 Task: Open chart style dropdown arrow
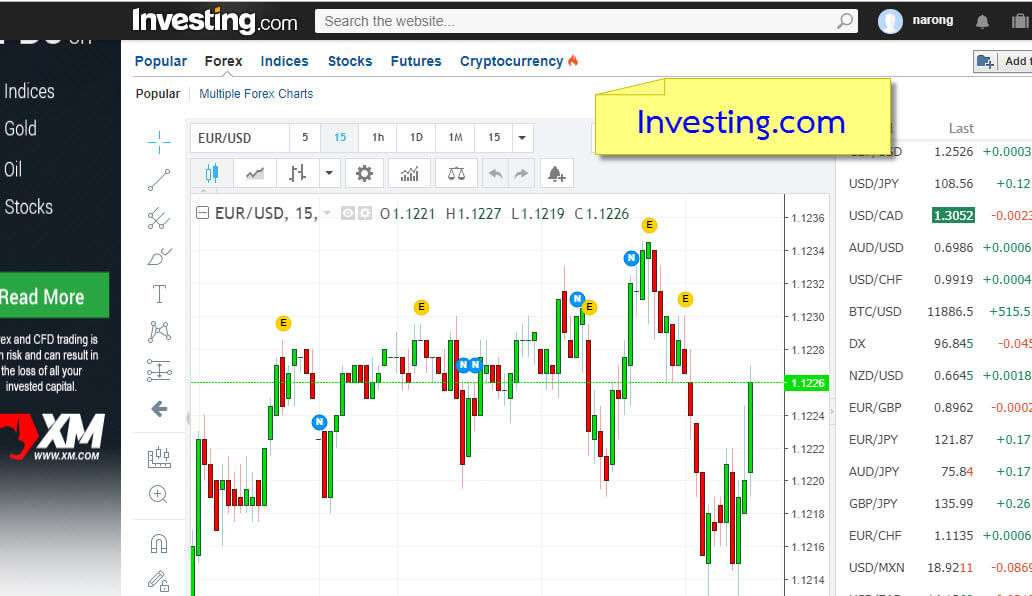point(329,173)
